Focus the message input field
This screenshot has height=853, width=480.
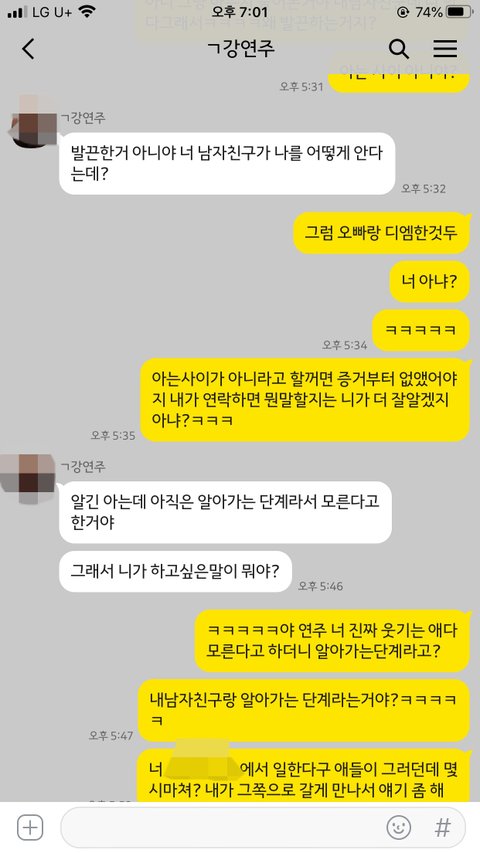pyautogui.click(x=263, y=827)
